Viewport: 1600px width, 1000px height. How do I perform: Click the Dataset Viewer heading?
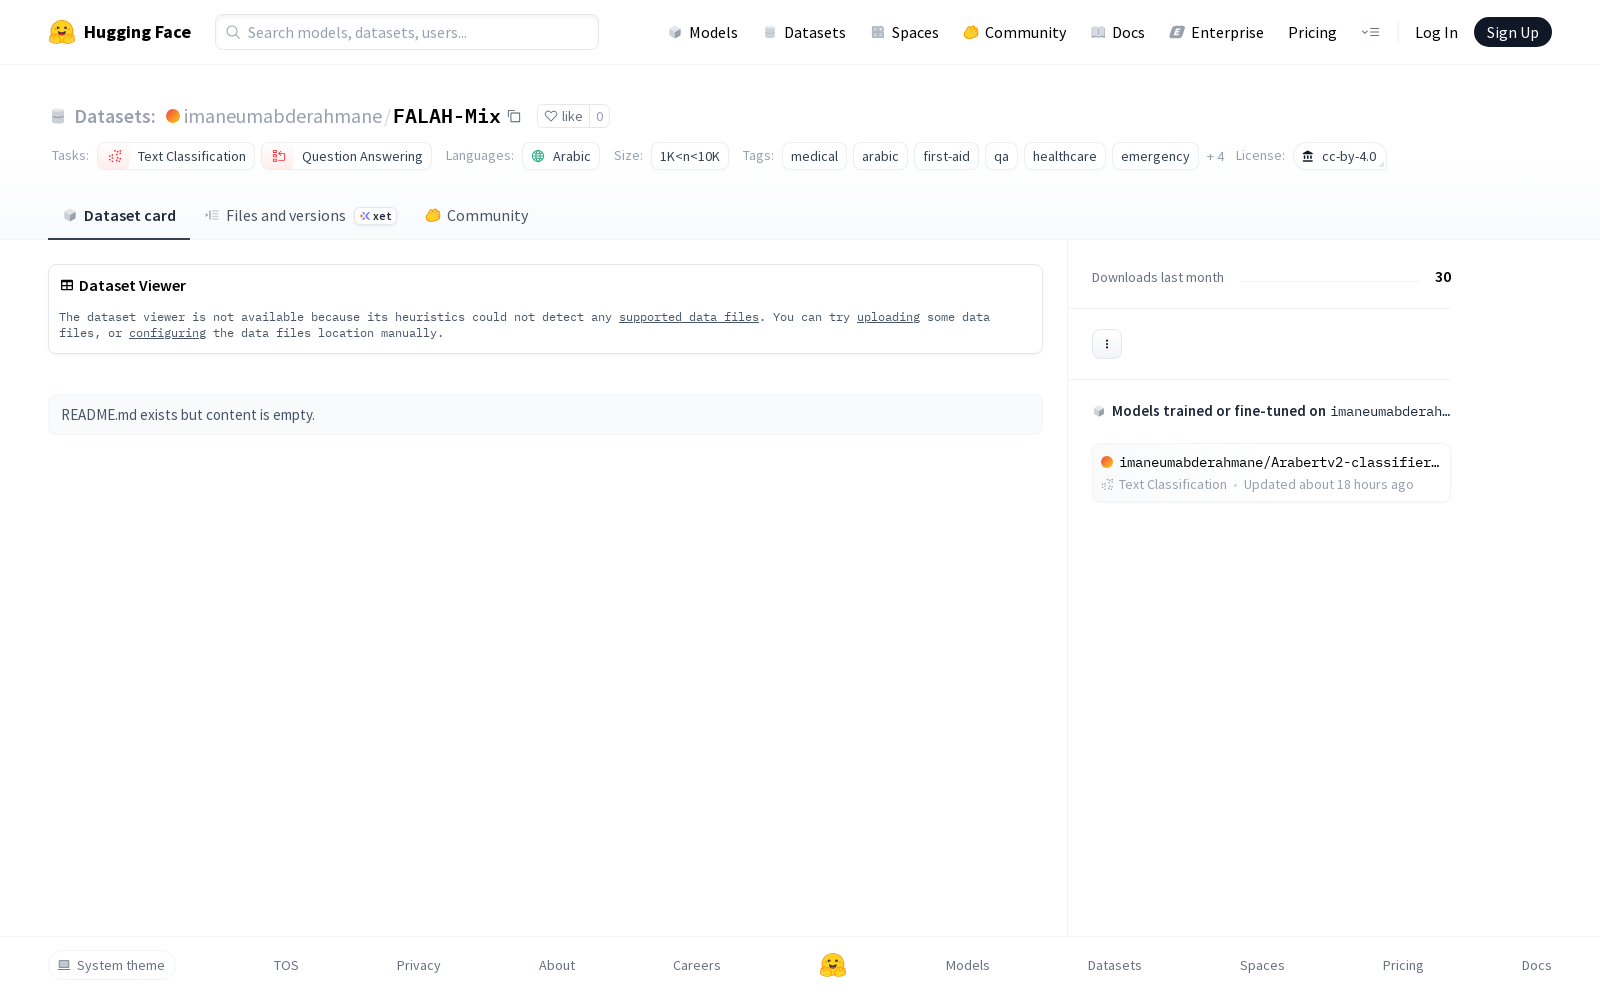tap(132, 286)
